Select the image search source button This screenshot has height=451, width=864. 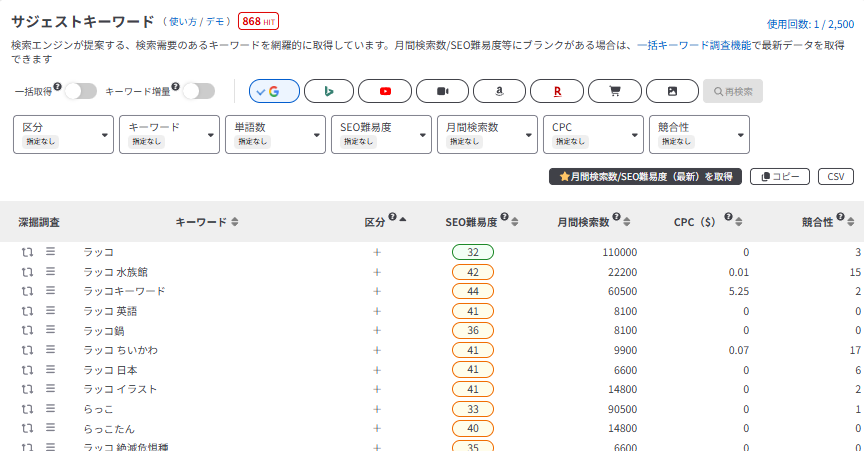672,92
